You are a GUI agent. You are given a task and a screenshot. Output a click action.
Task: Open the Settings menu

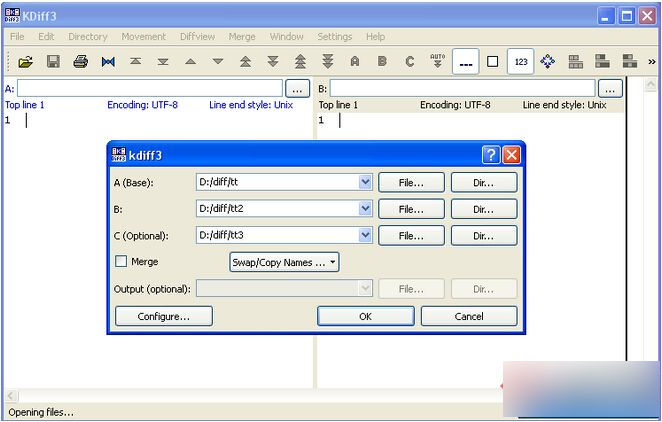(x=335, y=37)
